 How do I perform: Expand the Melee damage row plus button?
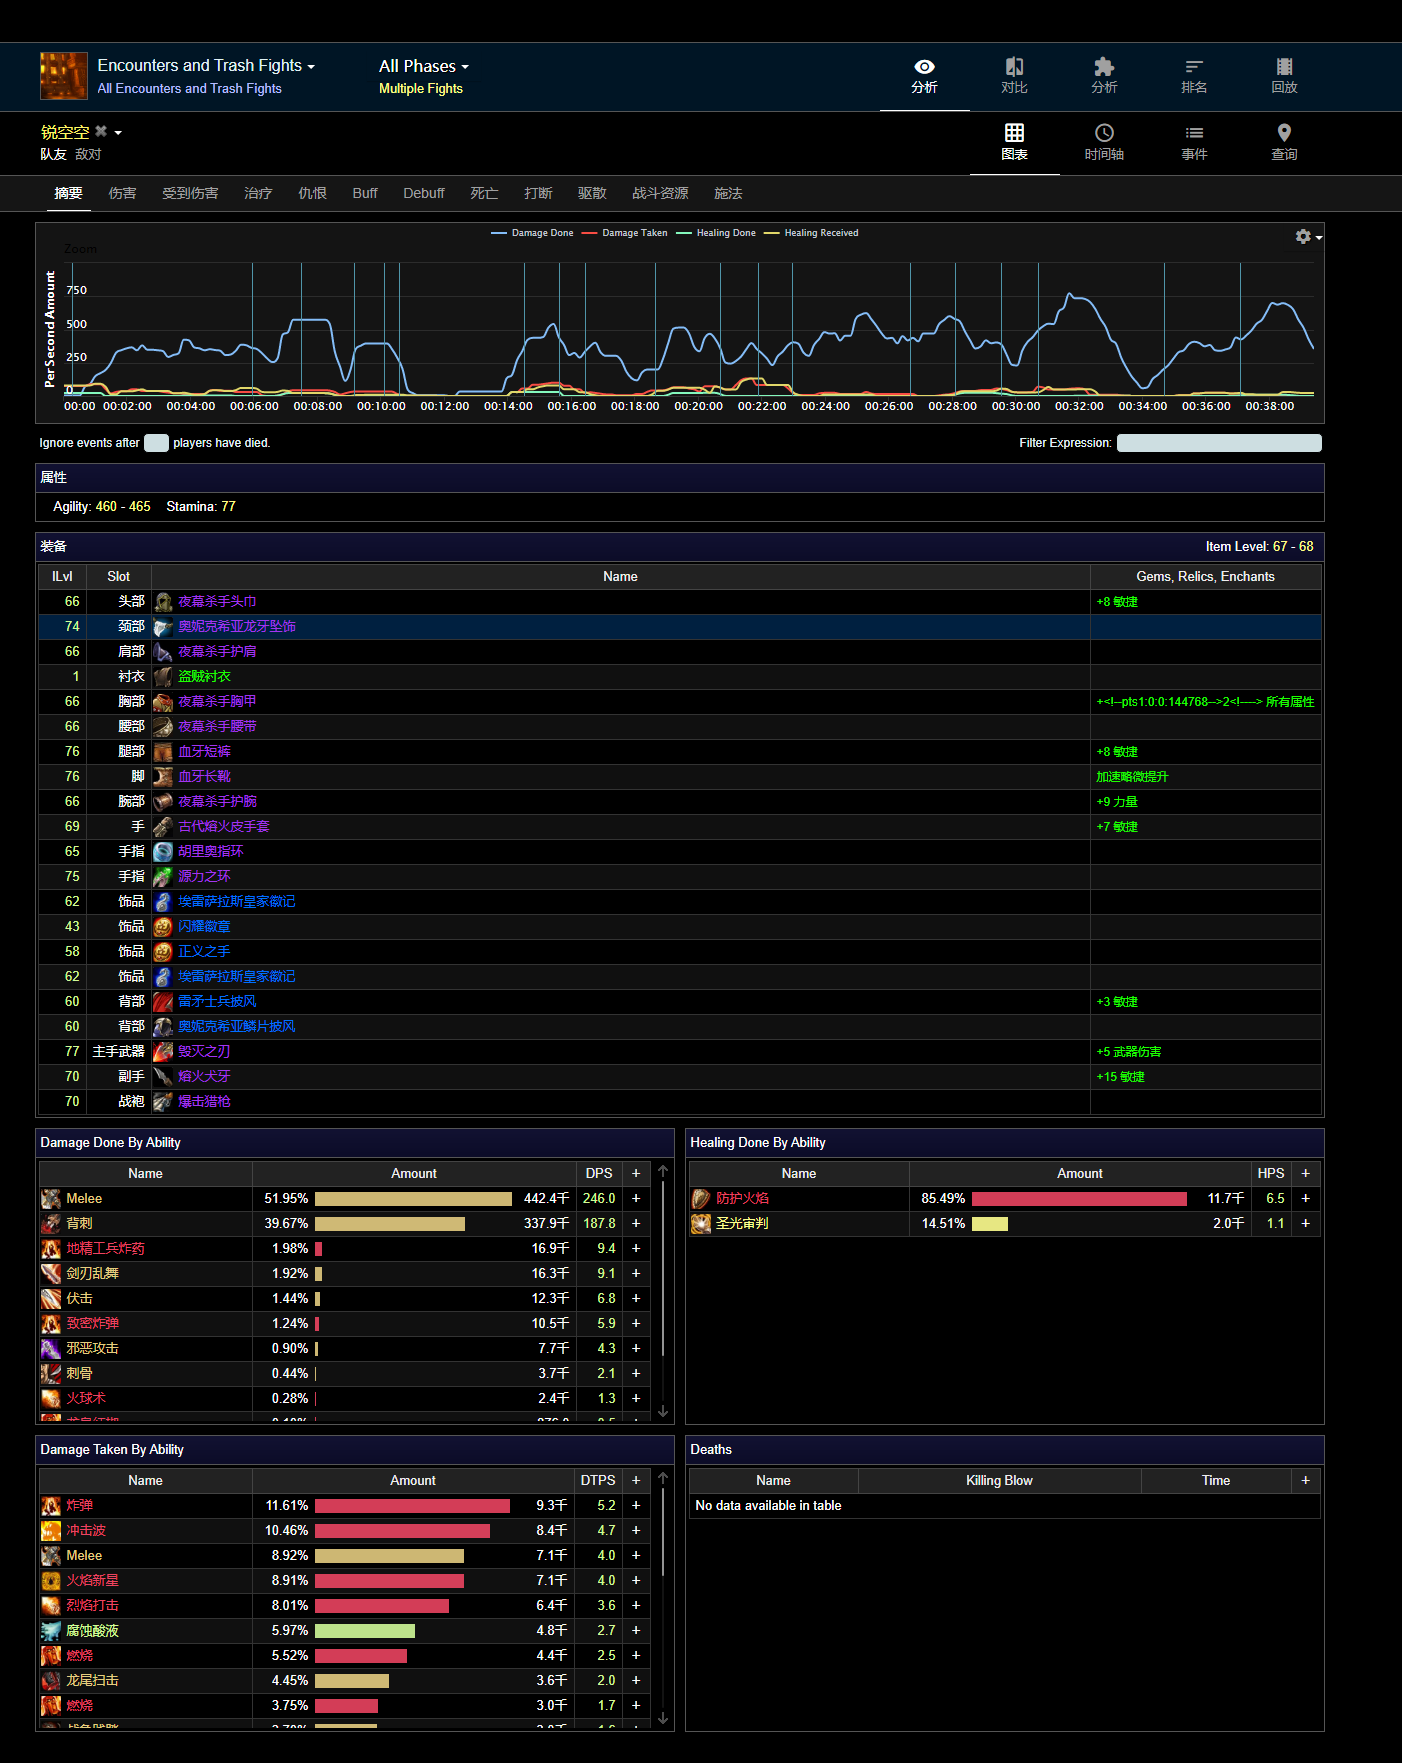(636, 1198)
